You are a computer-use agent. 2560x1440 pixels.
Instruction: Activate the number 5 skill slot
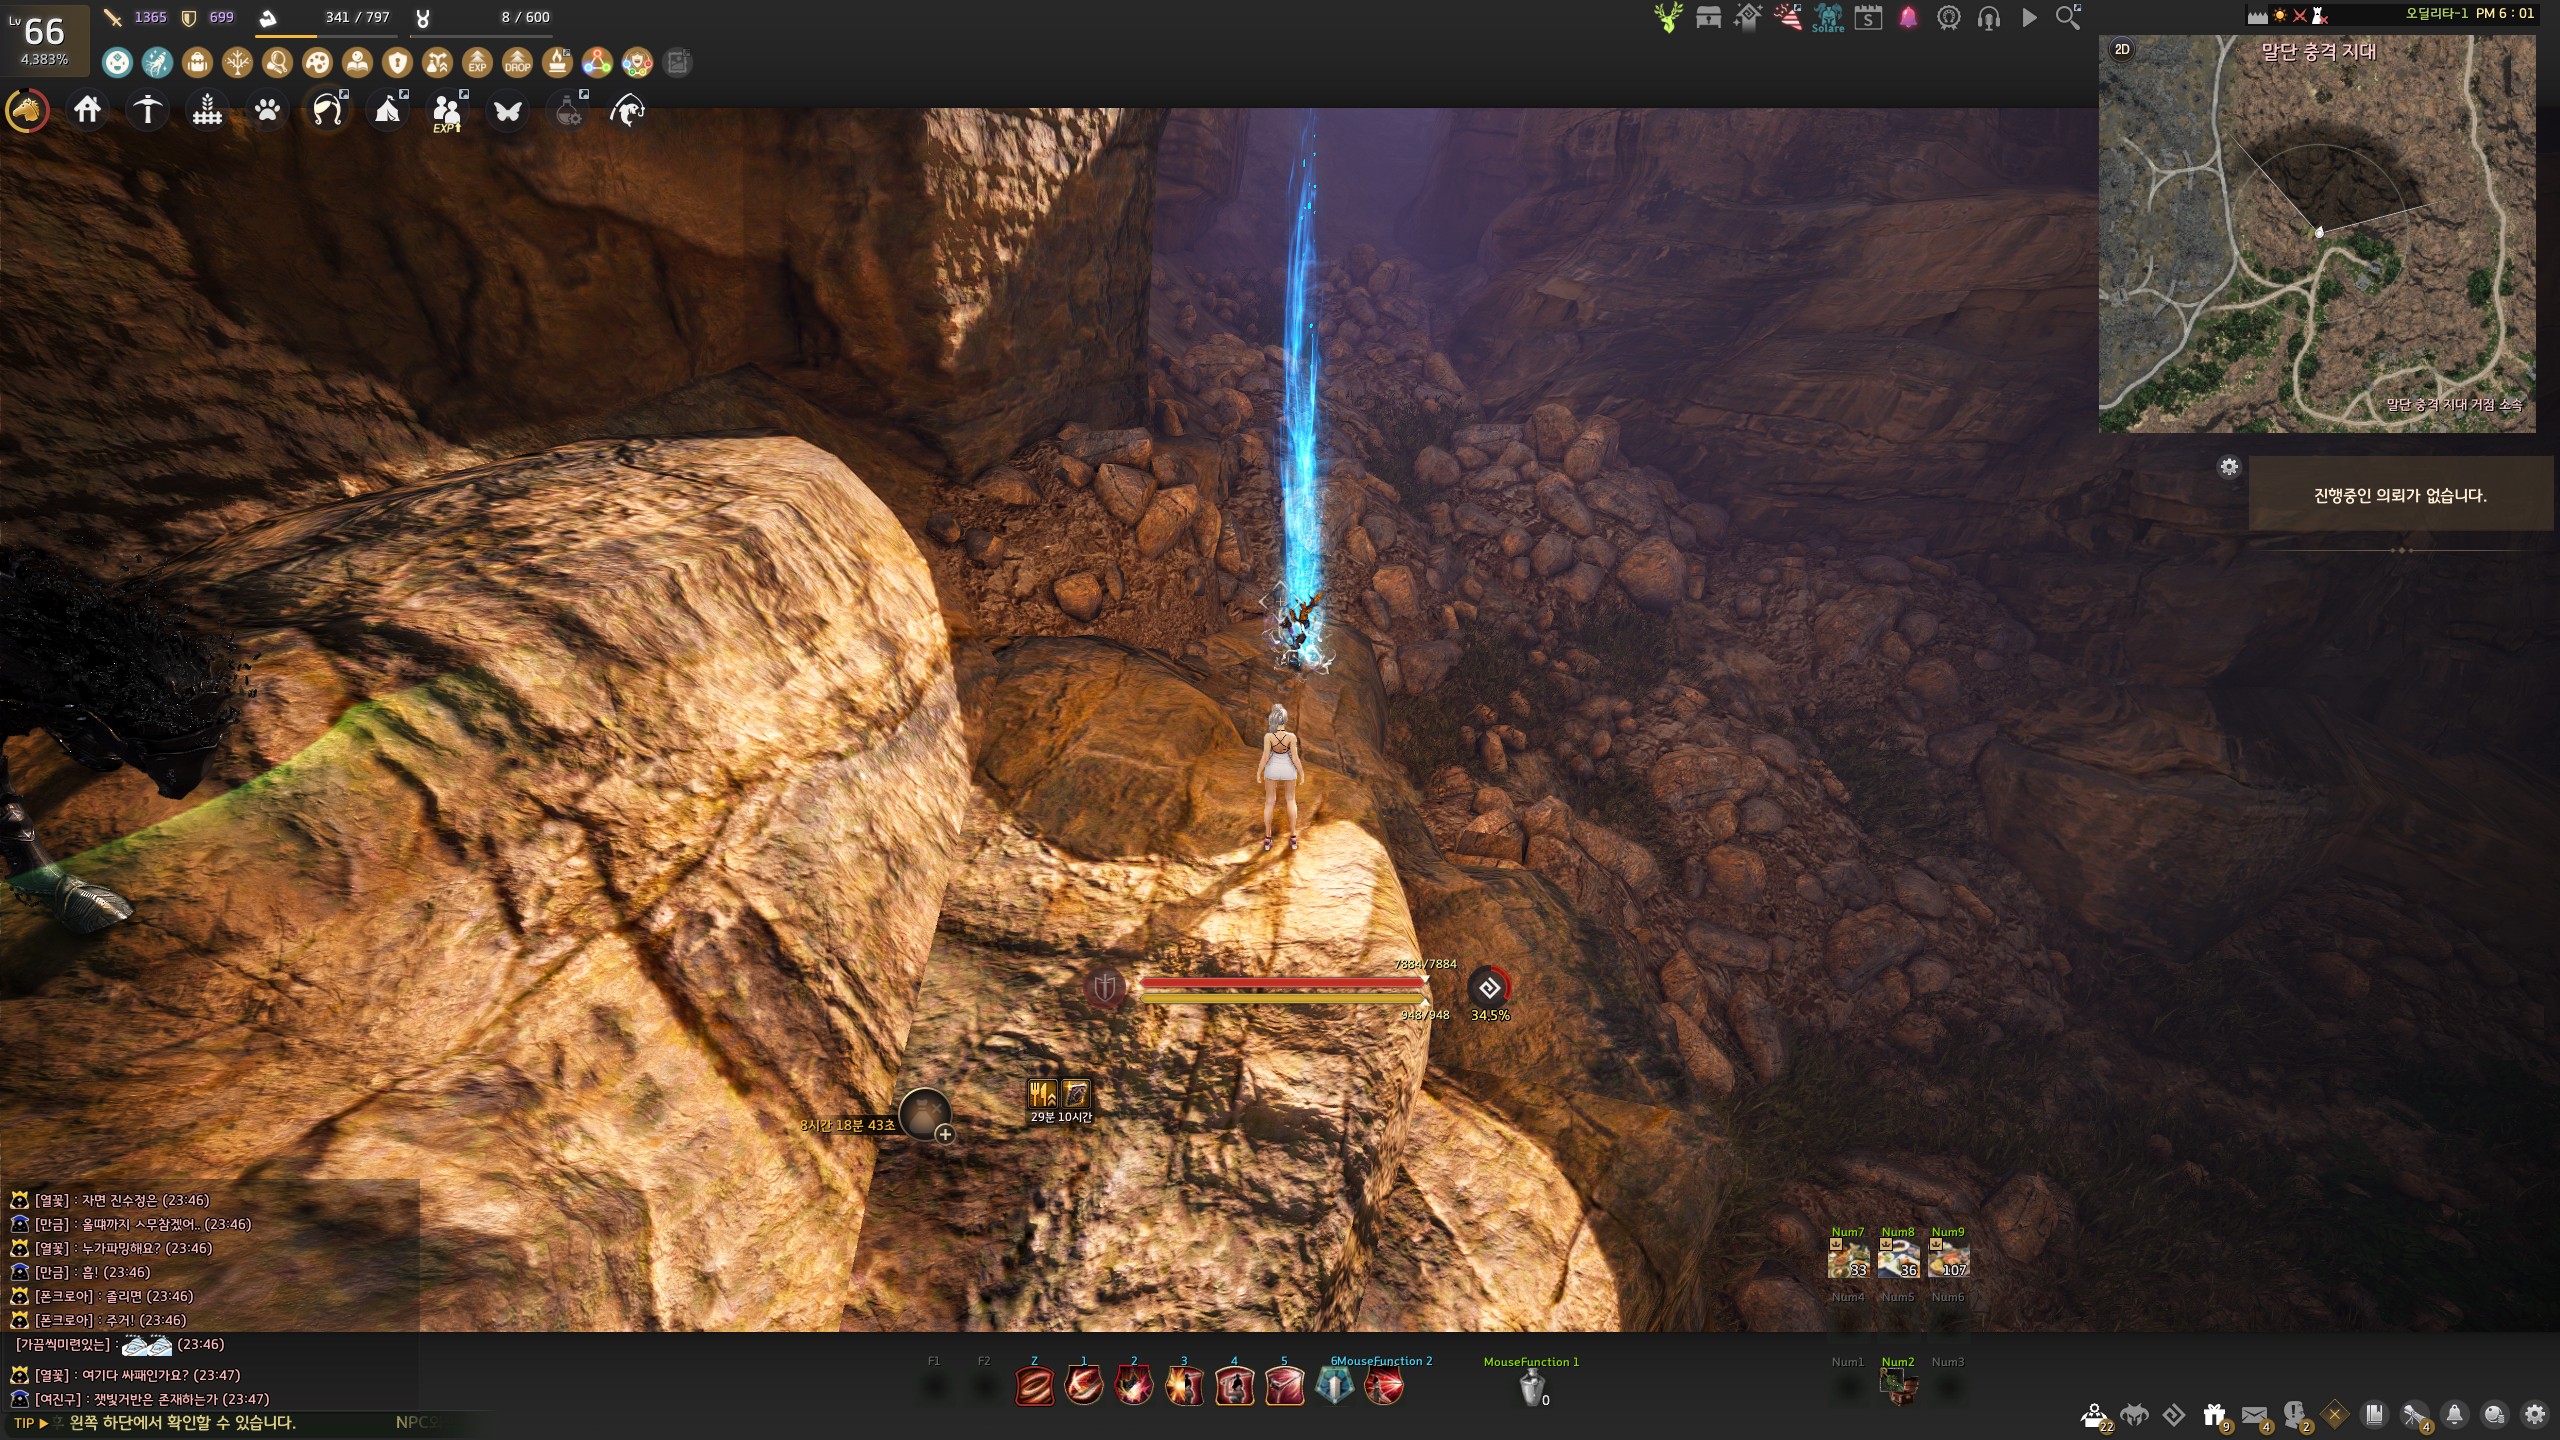(1284, 1387)
